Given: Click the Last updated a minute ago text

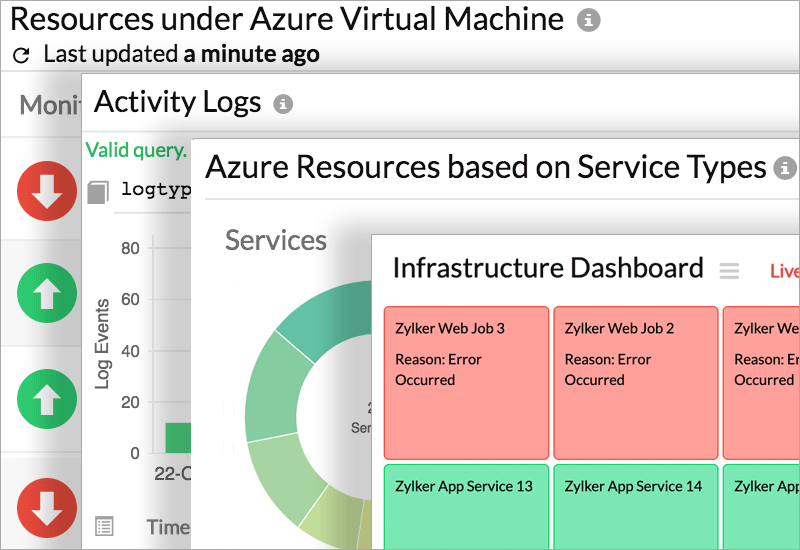Looking at the screenshot, I should pyautogui.click(x=182, y=54).
